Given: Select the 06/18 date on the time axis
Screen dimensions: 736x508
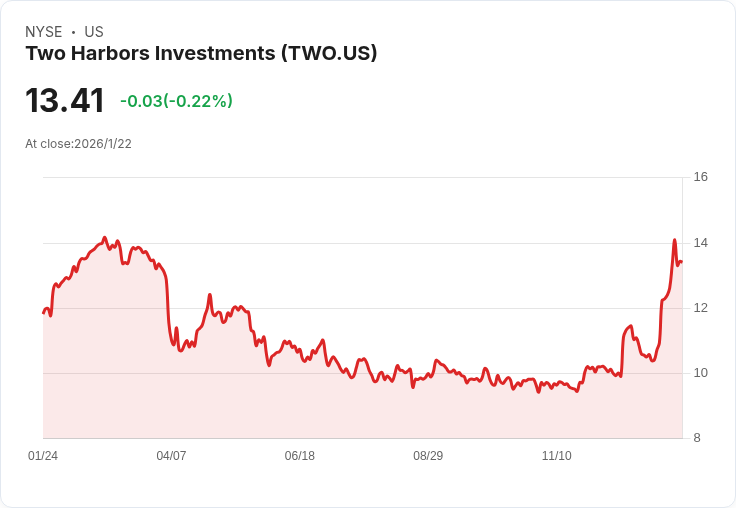Looking at the screenshot, I should click(299, 456).
